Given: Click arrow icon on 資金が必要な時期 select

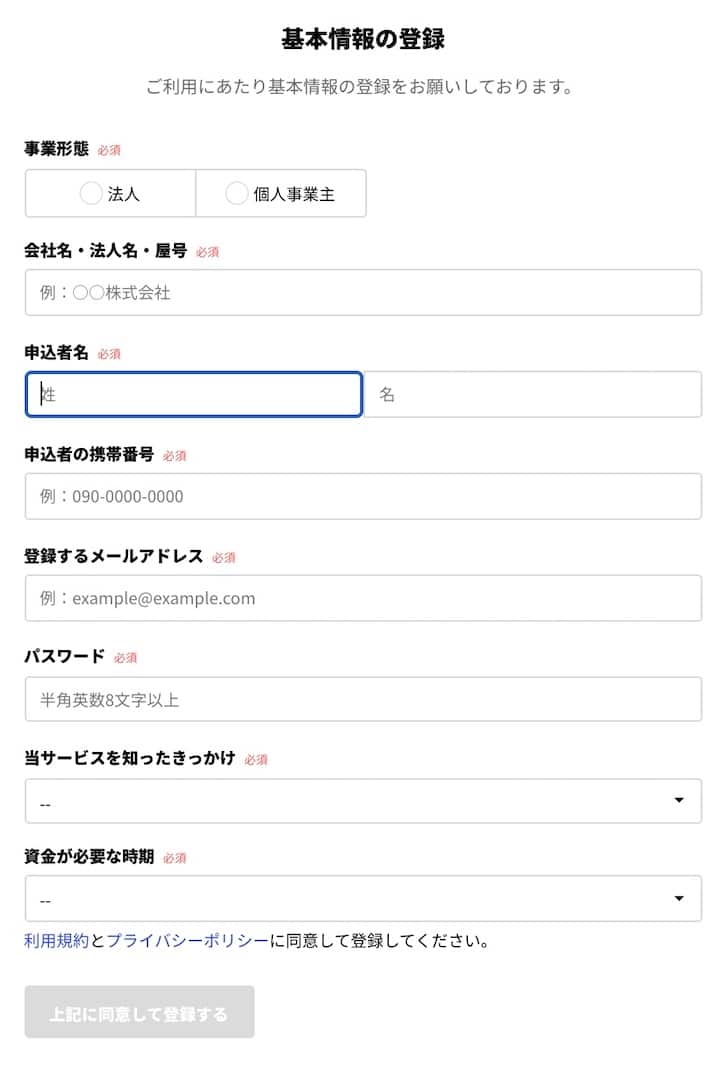Looking at the screenshot, I should coord(680,899).
